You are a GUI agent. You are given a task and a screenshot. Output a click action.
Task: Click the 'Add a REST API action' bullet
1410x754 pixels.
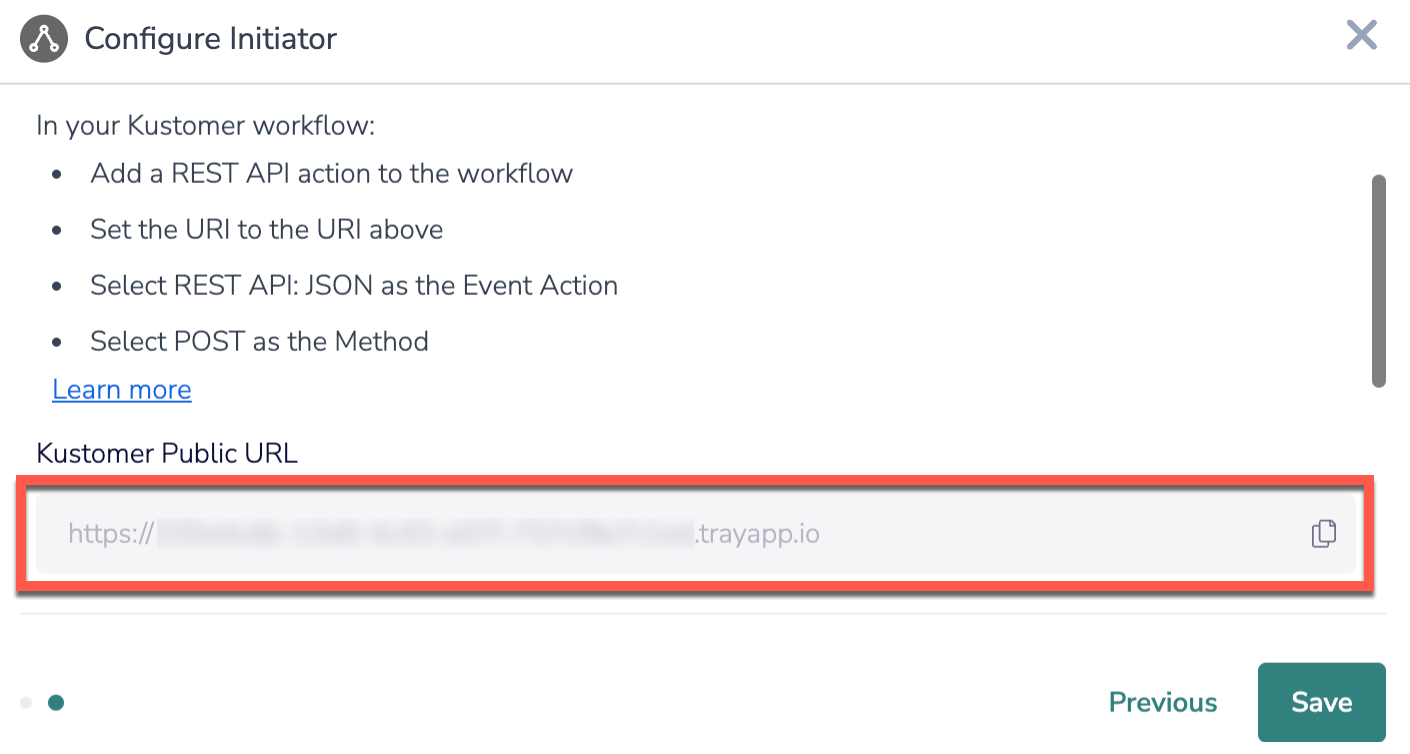point(331,173)
